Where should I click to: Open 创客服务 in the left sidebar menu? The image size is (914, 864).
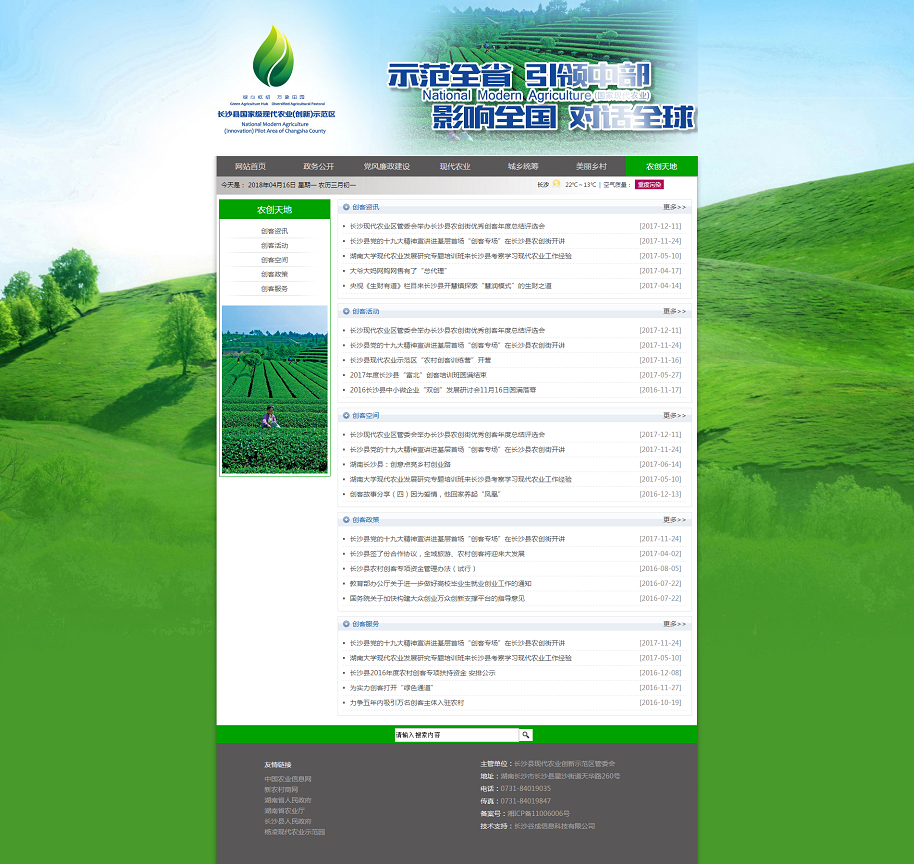275,289
